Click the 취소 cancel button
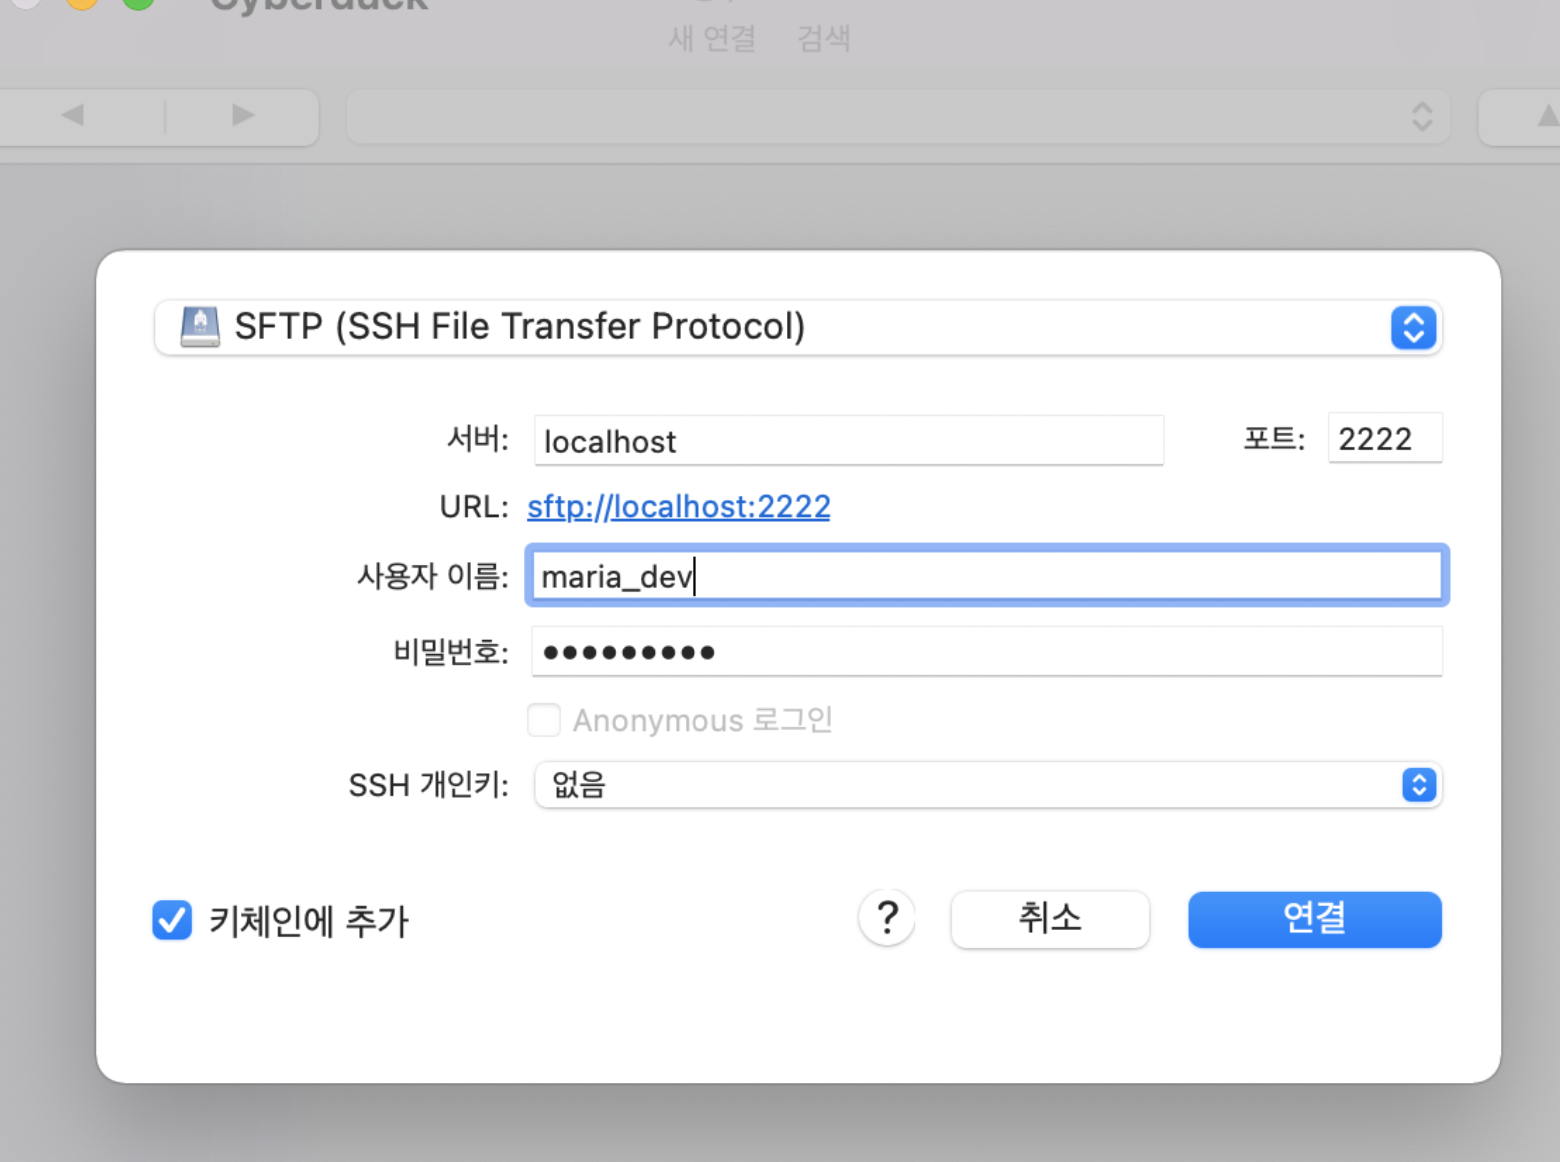1560x1162 pixels. pos(1049,919)
